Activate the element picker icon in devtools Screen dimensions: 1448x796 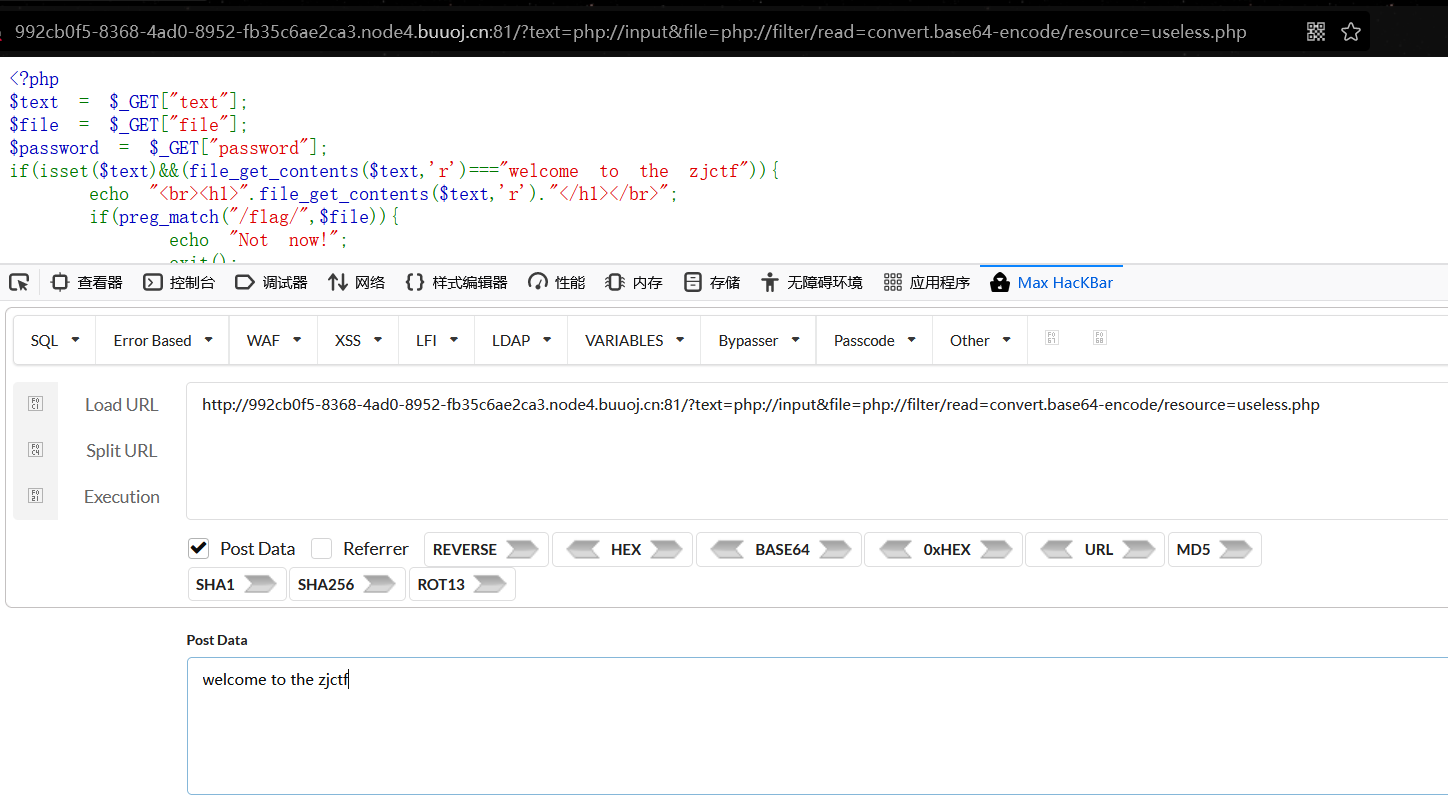[x=19, y=282]
